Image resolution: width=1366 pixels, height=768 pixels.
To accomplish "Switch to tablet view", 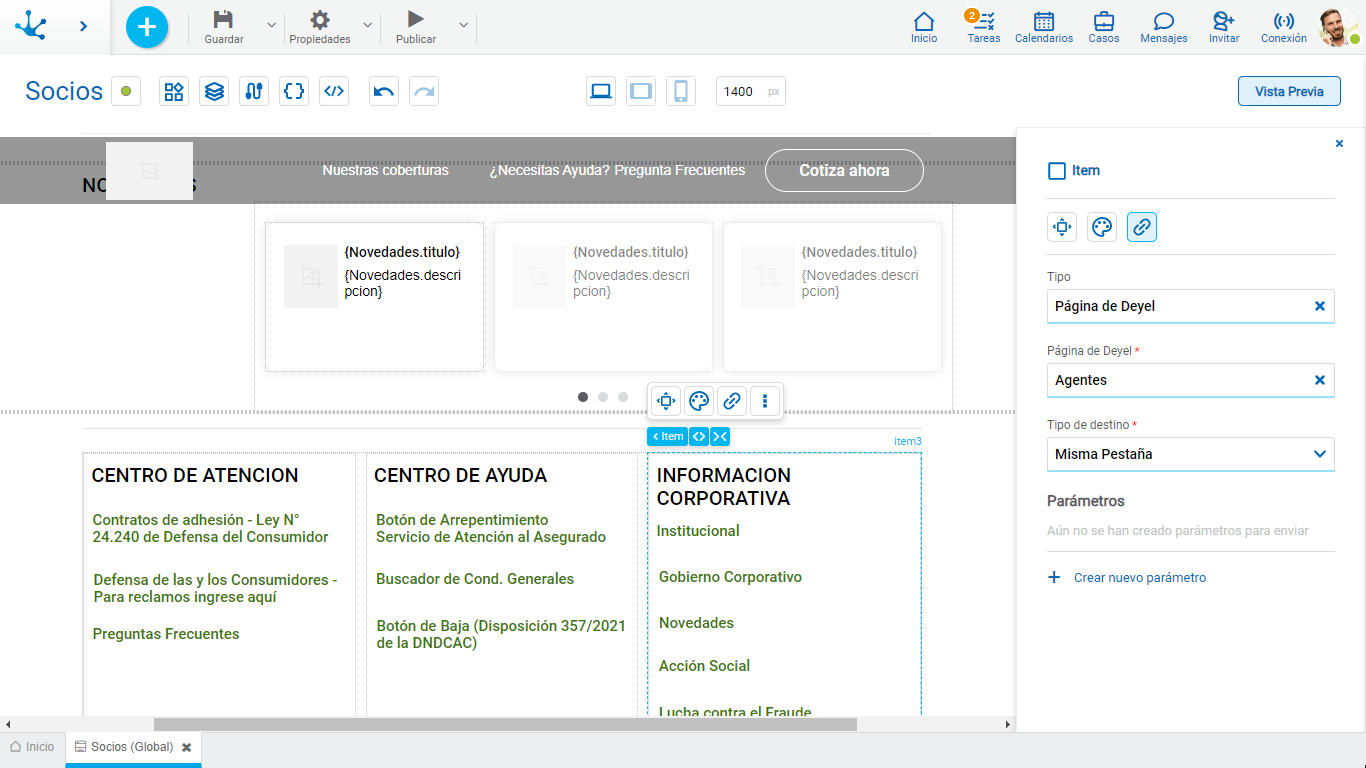I will [x=641, y=91].
